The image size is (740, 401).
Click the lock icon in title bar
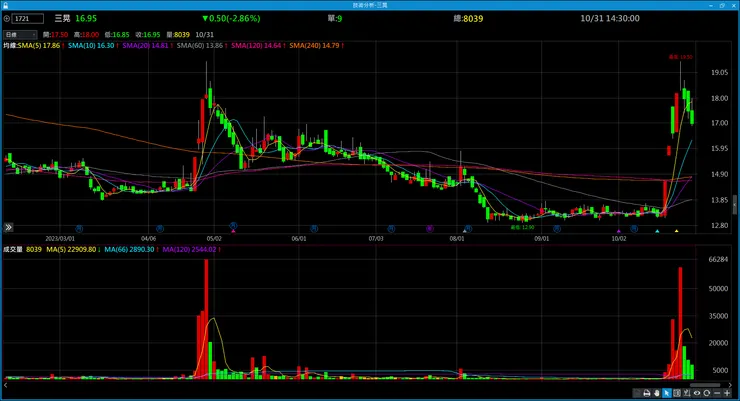coord(6,5)
